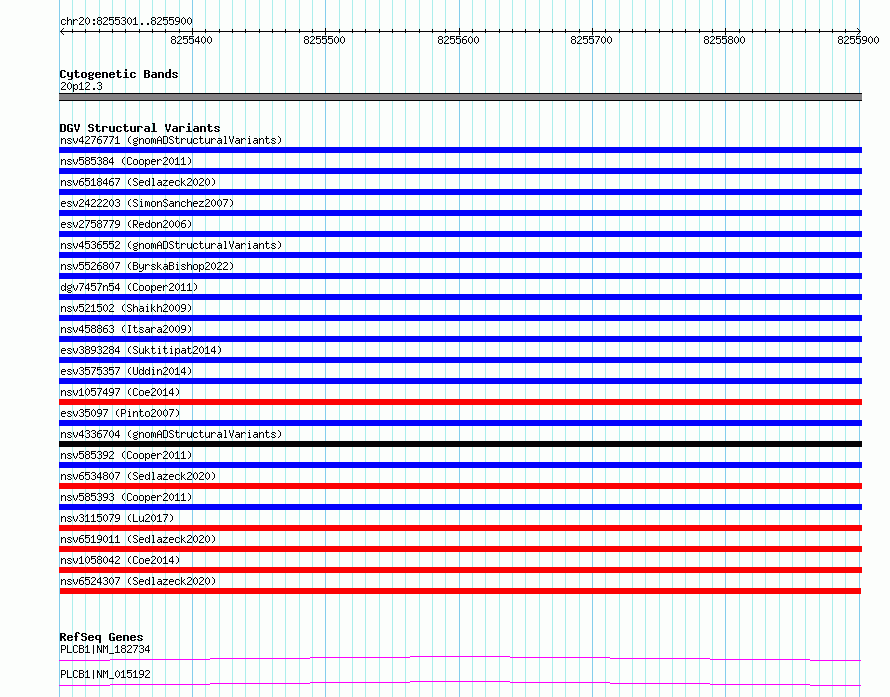
Task: Click the 8255800 ruler coordinate label
Action: pyautogui.click(x=724, y=40)
